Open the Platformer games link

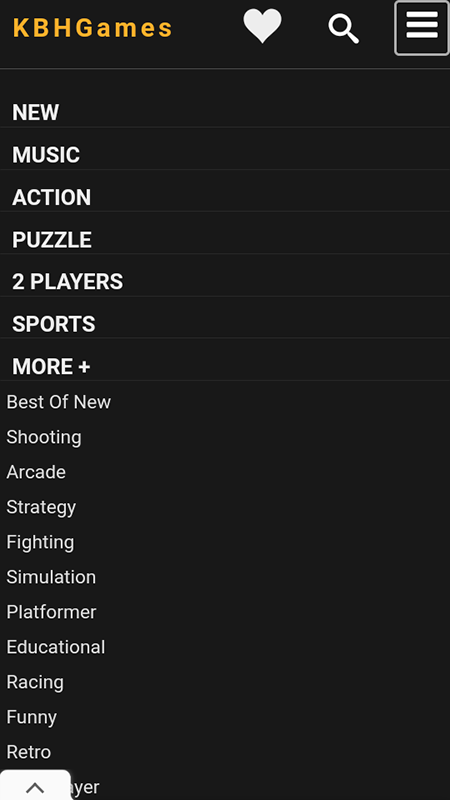tap(51, 612)
